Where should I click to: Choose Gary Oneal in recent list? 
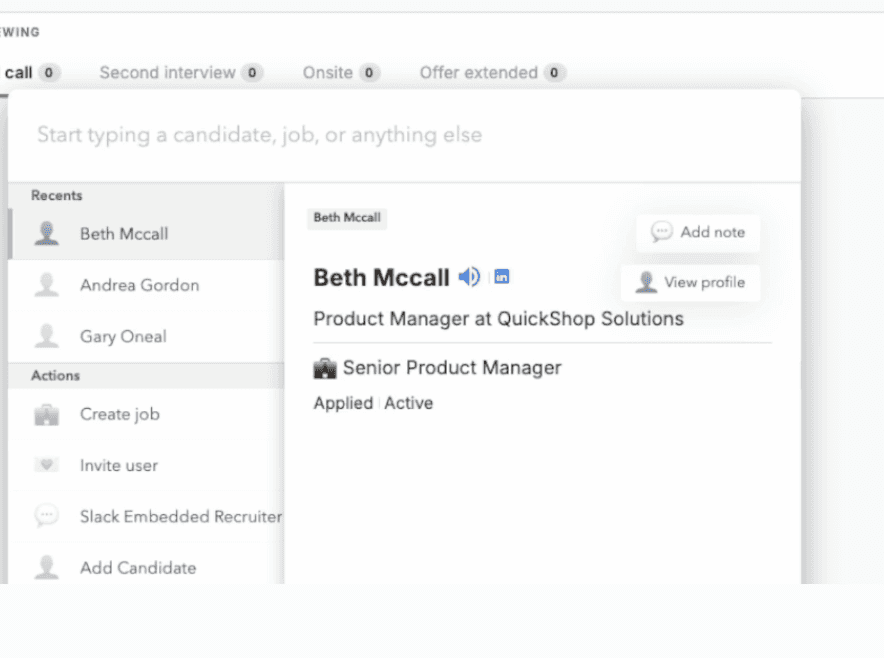tap(123, 337)
